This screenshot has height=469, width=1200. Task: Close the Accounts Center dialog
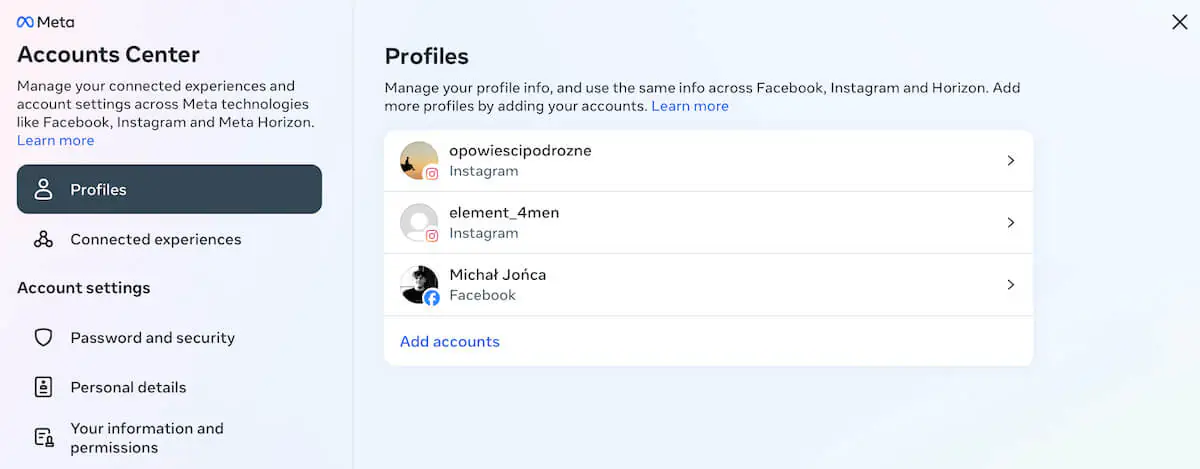pos(1179,22)
